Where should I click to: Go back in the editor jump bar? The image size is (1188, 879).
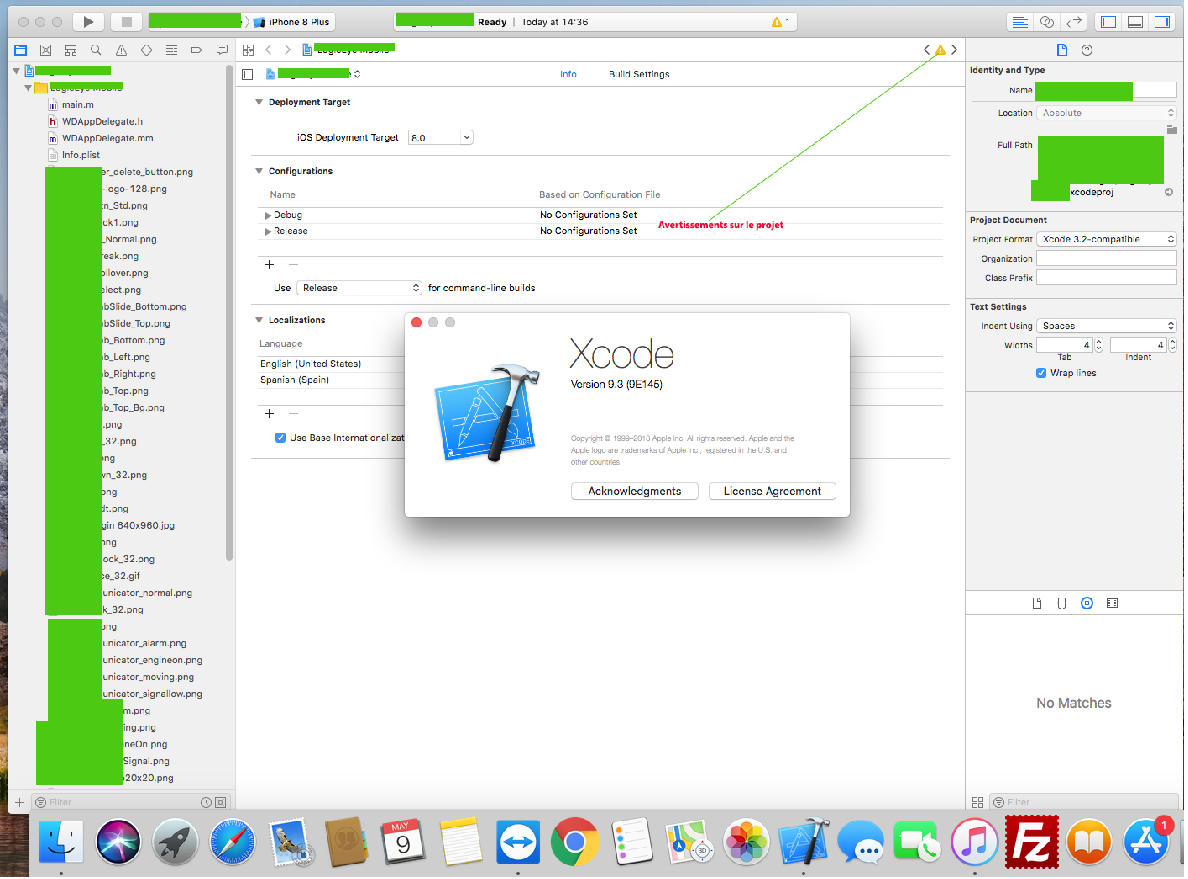pos(268,50)
